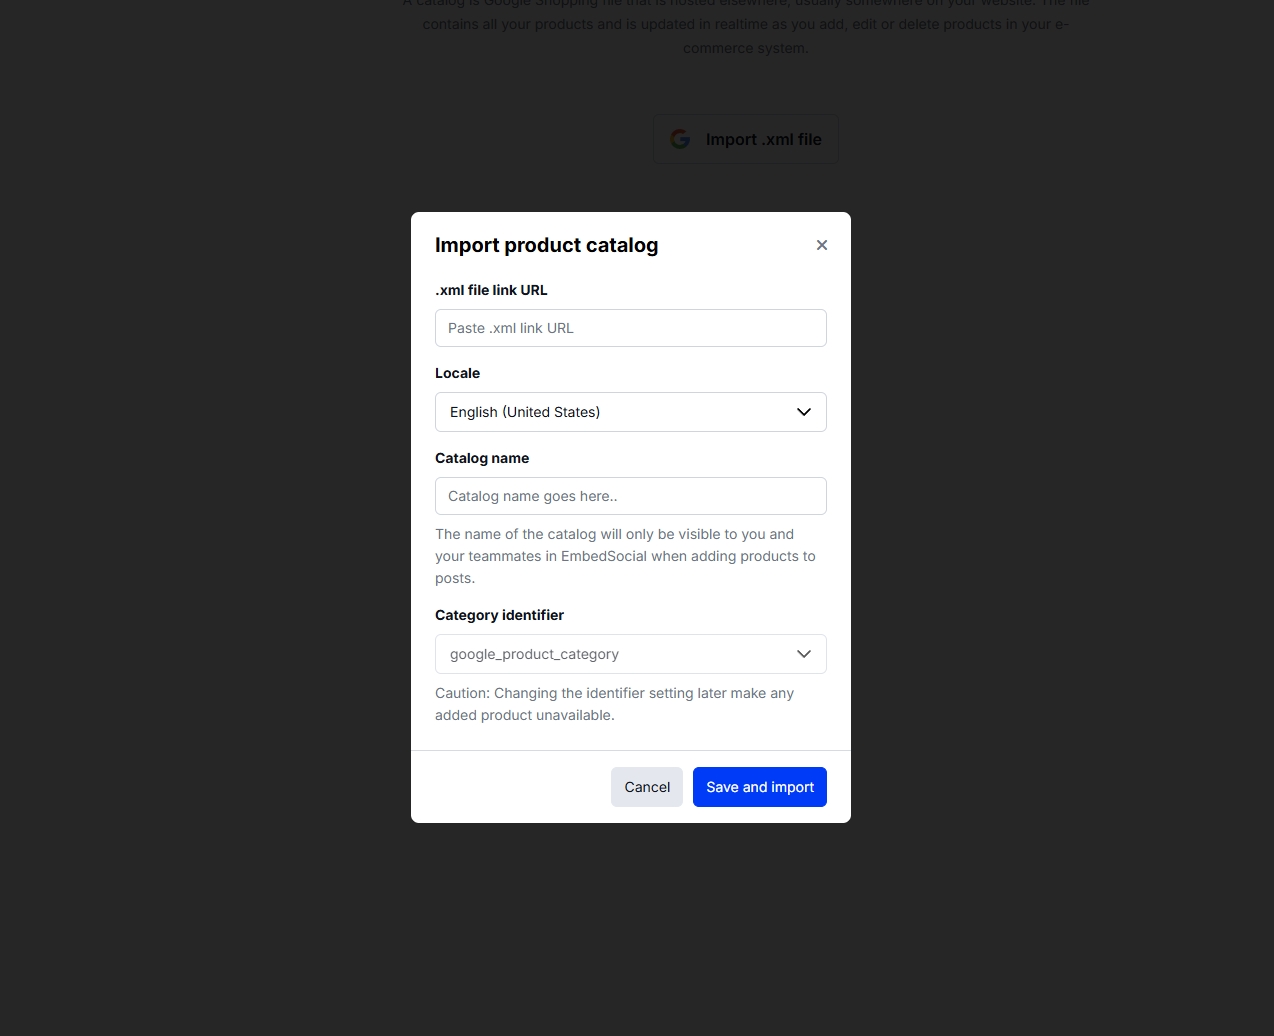Click the catalog visibility helper text
This screenshot has height=1036, width=1274.
click(x=625, y=556)
